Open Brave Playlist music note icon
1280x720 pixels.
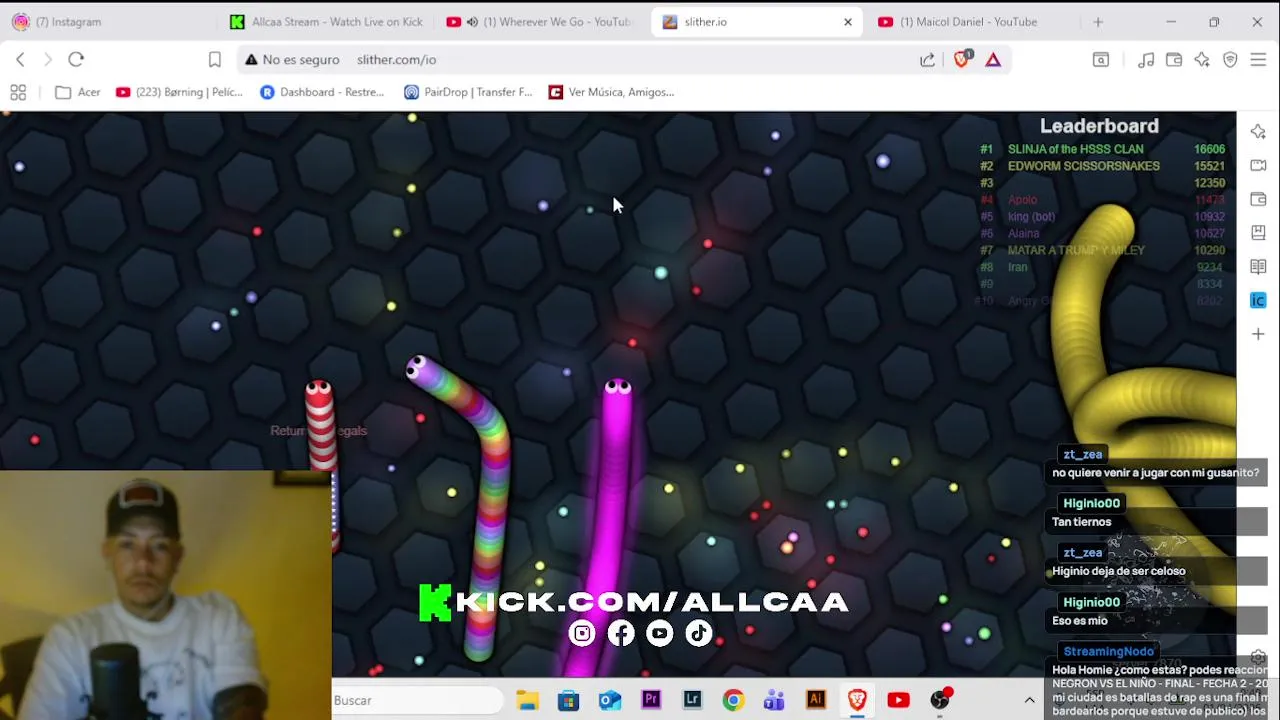coord(1146,60)
